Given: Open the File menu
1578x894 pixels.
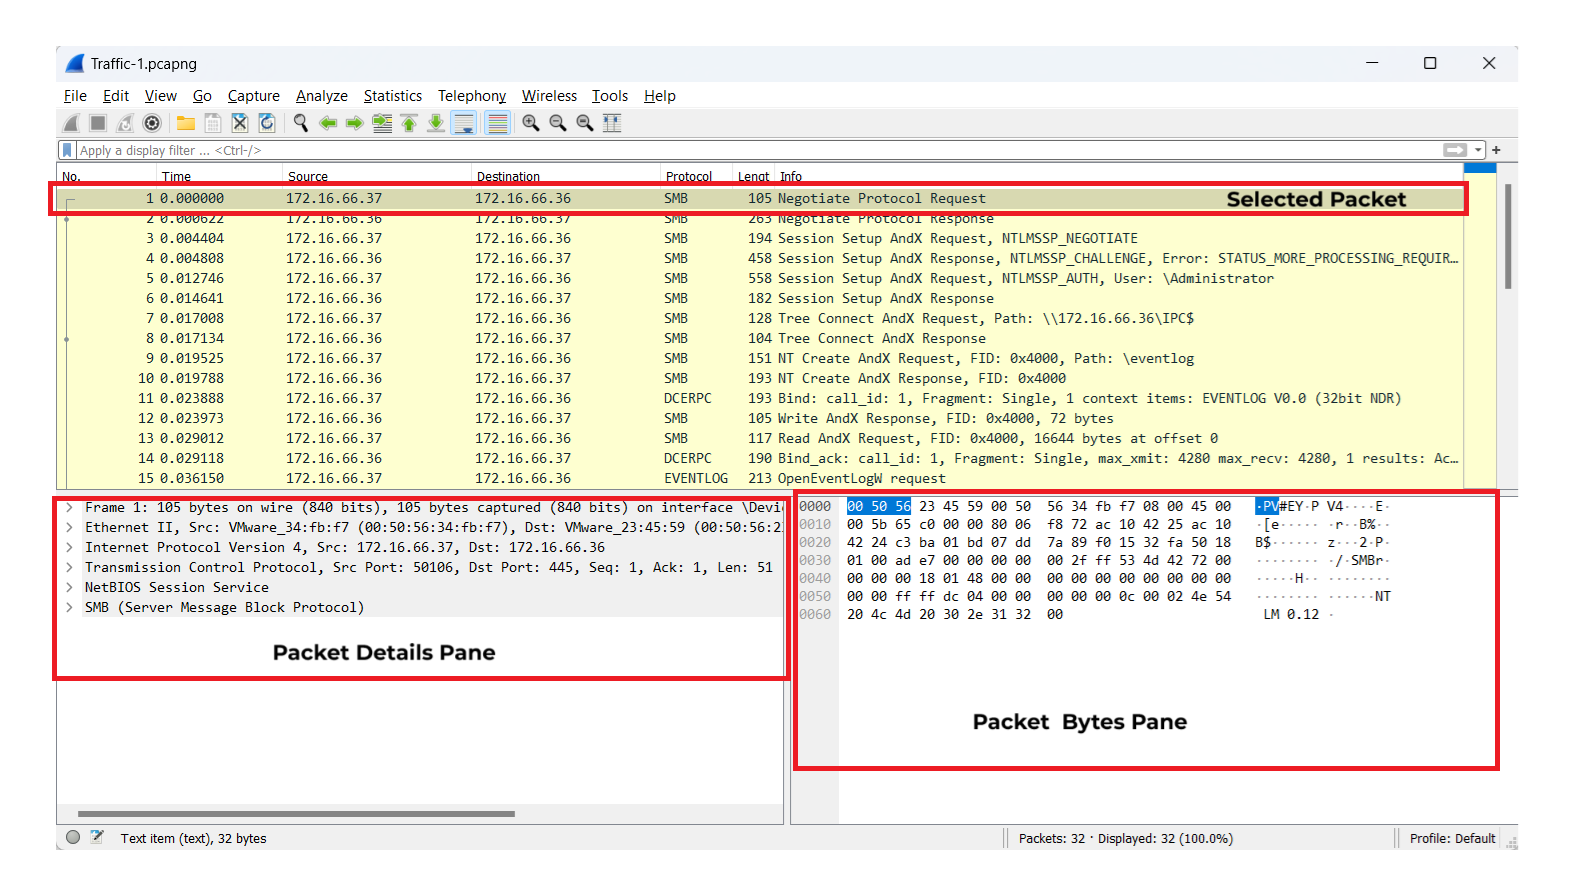Looking at the screenshot, I should (75, 96).
